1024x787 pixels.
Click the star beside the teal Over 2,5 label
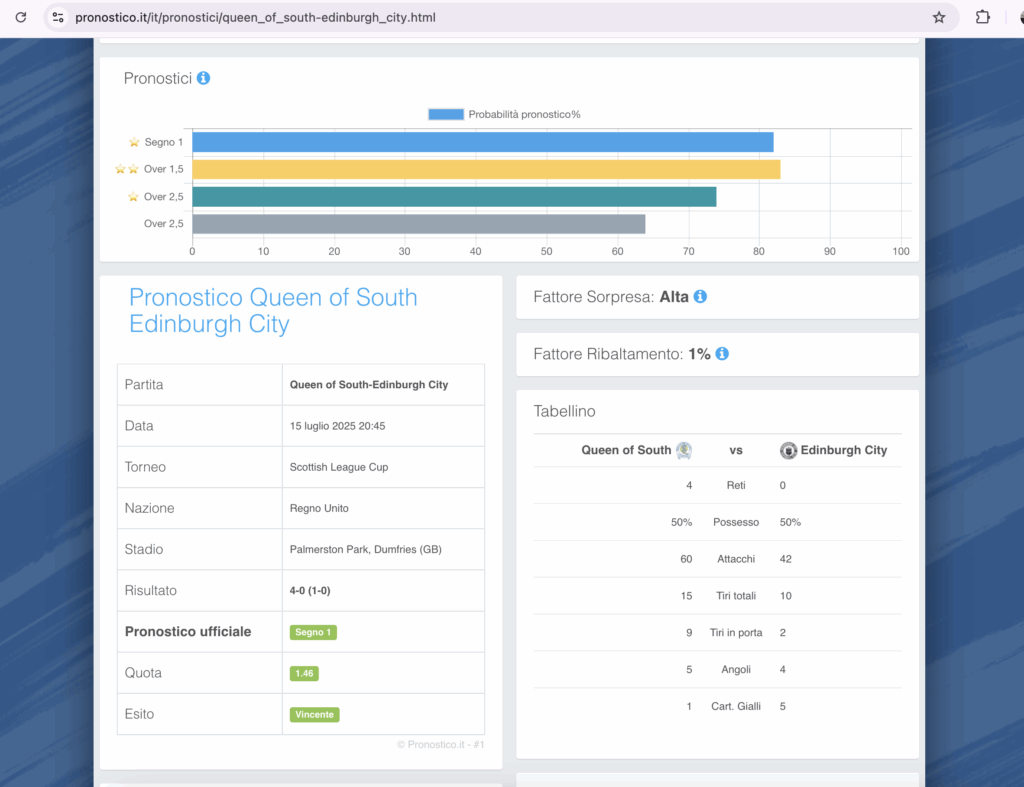point(133,197)
